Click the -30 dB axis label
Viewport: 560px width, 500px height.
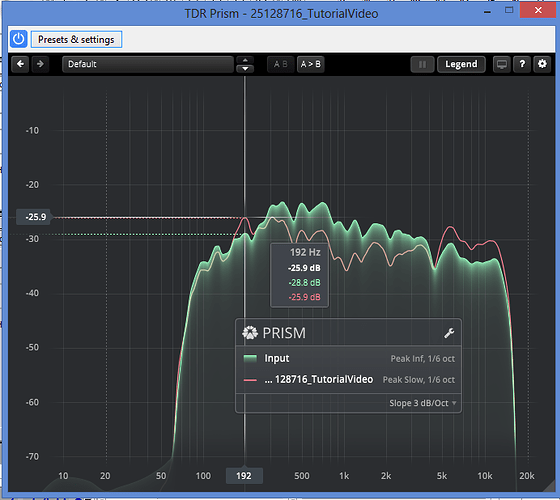[32, 239]
